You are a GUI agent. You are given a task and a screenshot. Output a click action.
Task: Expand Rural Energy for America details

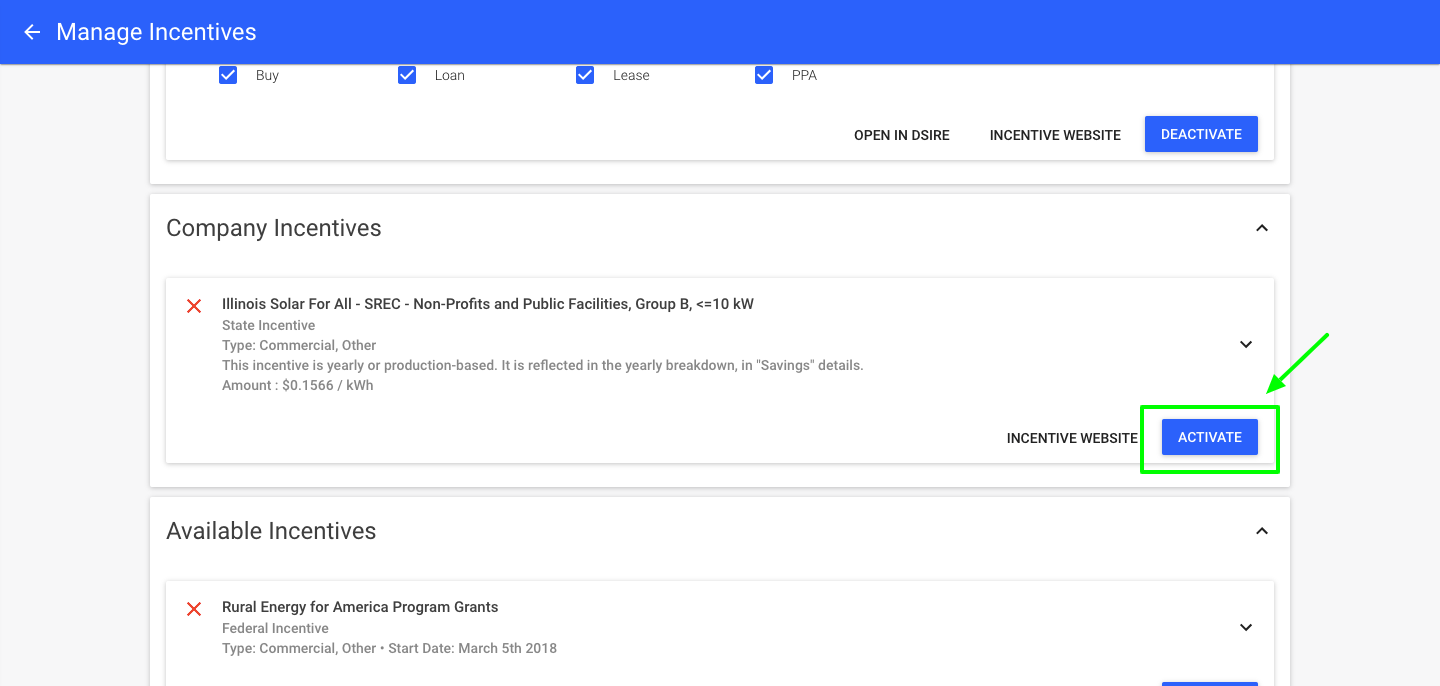1246,627
